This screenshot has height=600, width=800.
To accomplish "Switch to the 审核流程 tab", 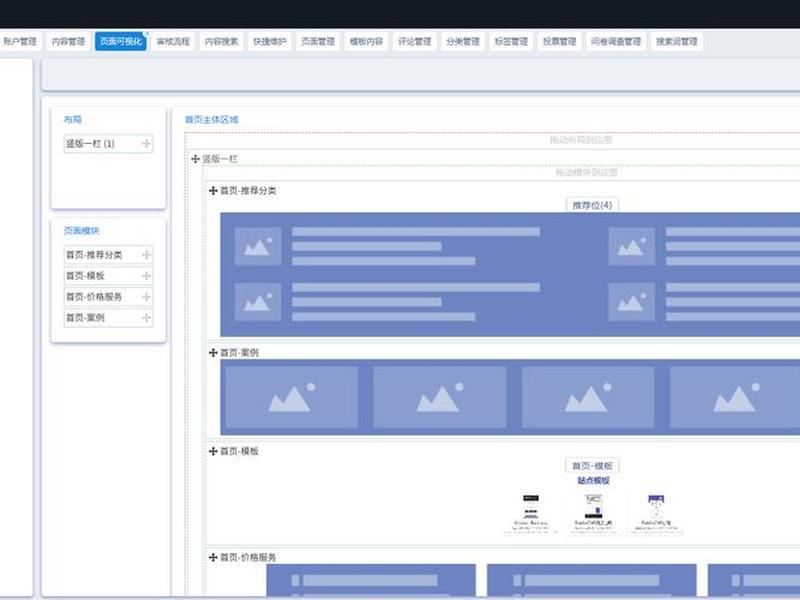I will point(173,41).
